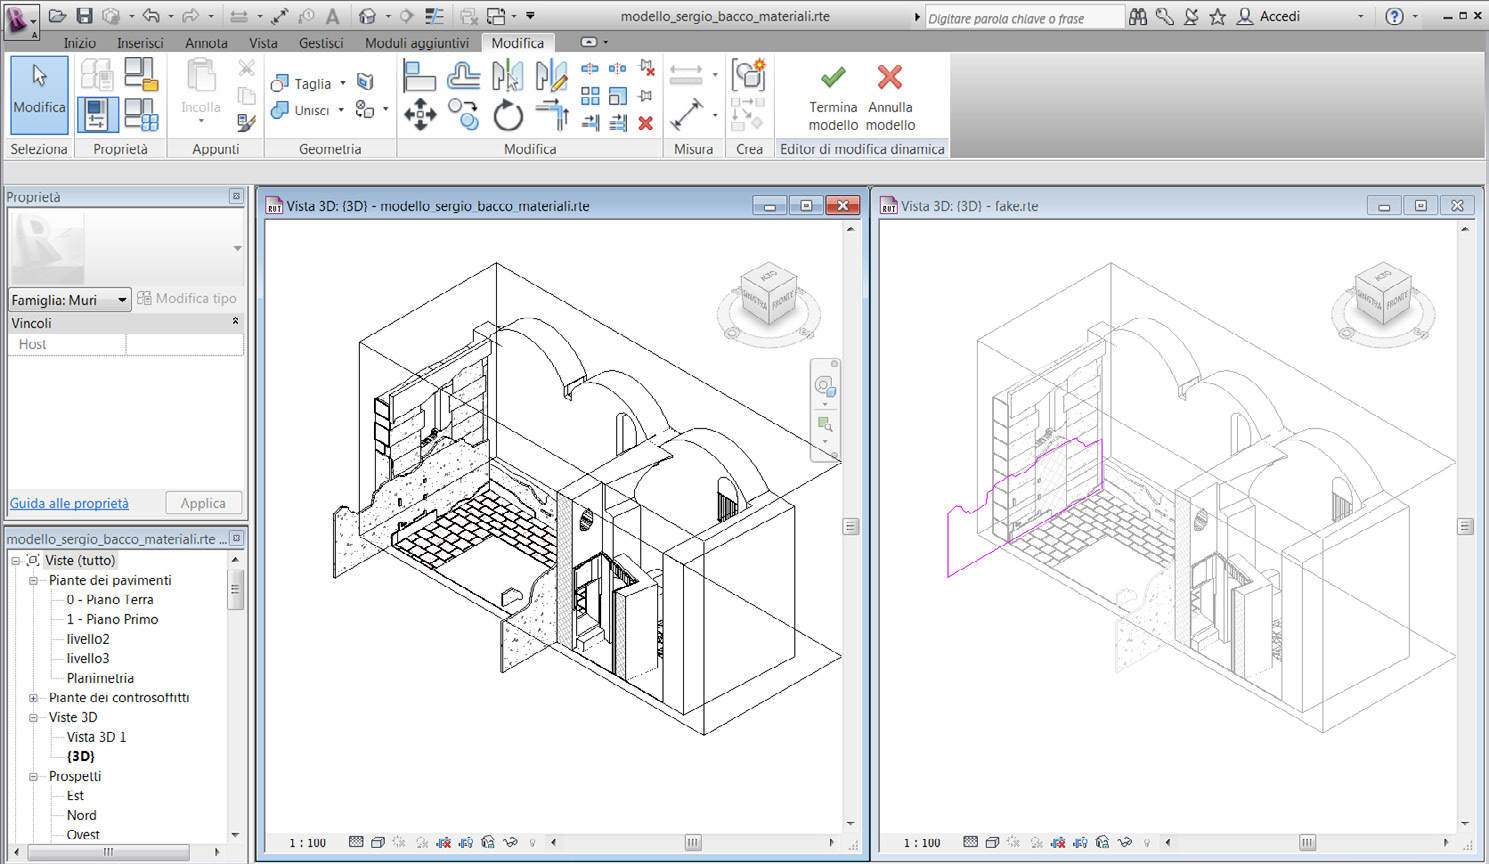Open the type selector dropdown in Proprietà
This screenshot has width=1489, height=864.
[237, 248]
